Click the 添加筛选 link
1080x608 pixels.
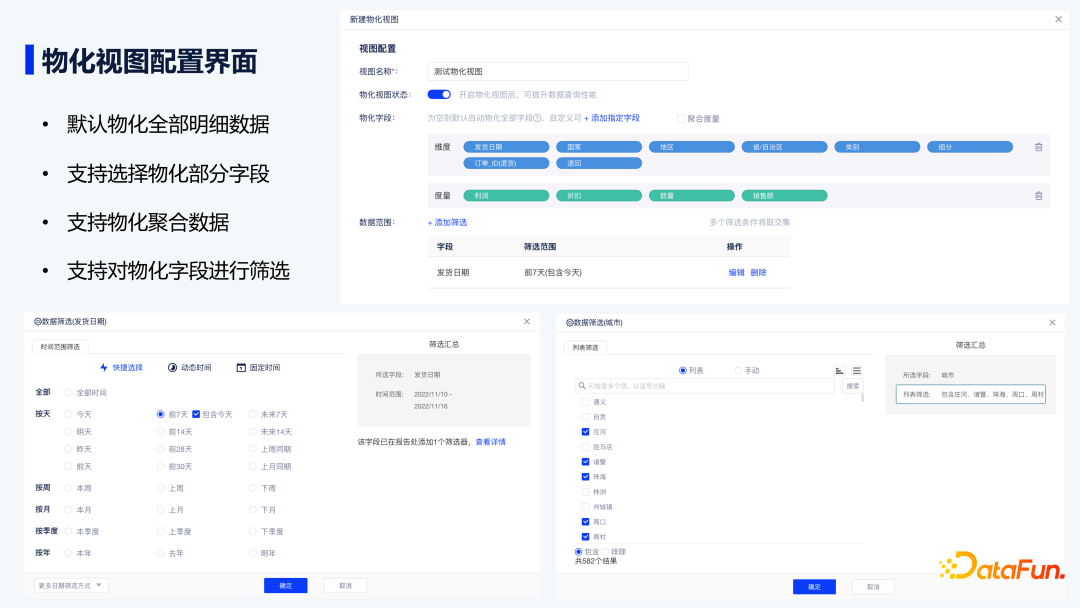(447, 222)
